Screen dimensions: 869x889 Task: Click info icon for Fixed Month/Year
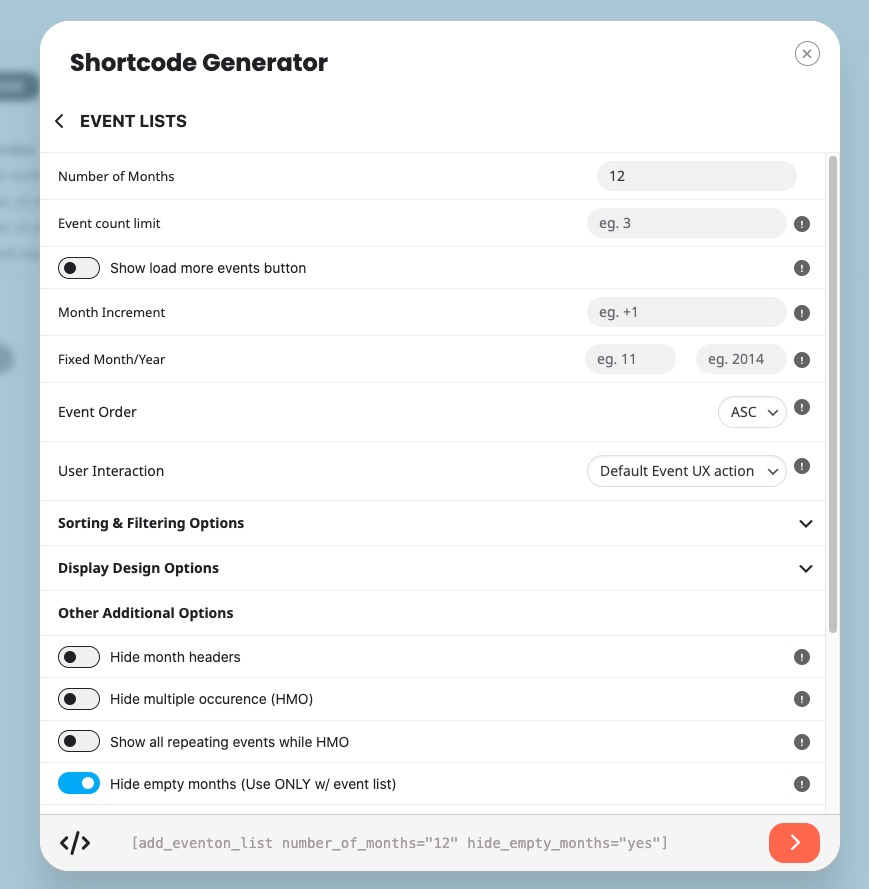[802, 360]
